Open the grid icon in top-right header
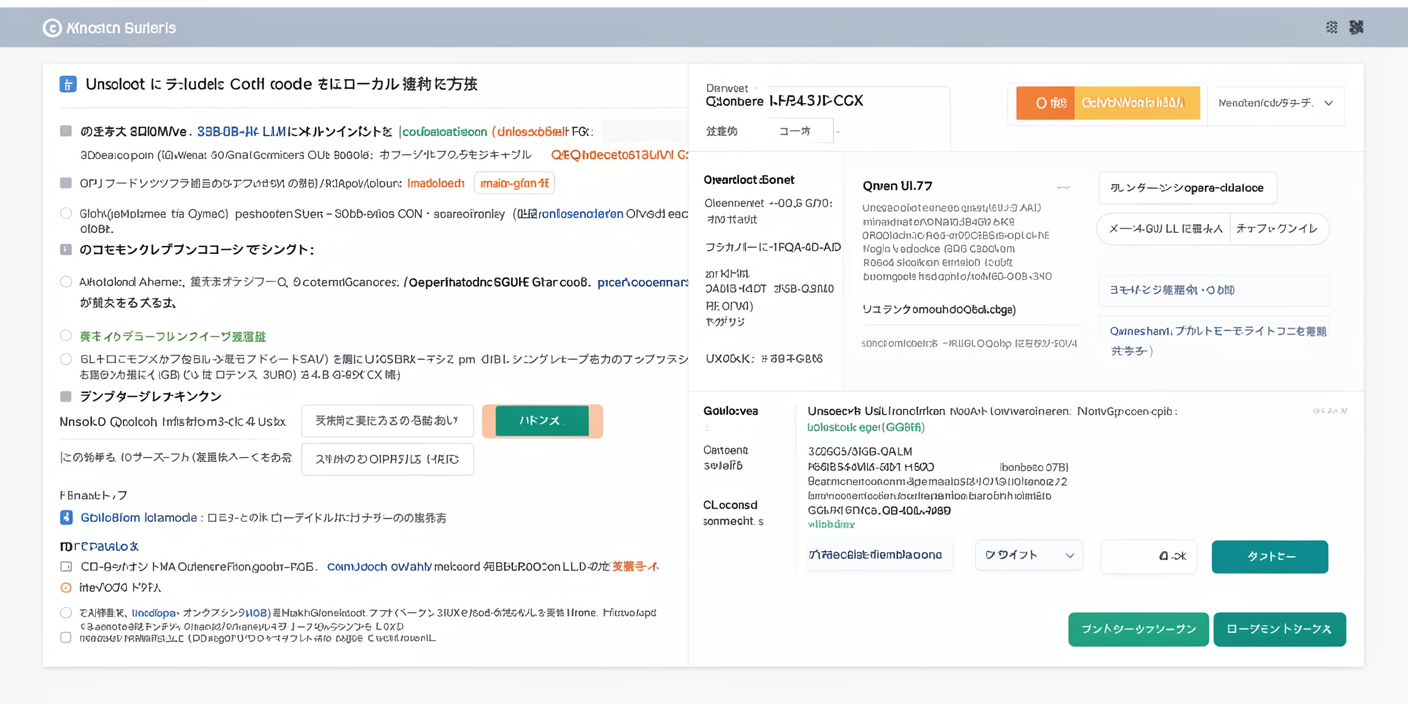This screenshot has width=1408, height=704. tap(1331, 28)
